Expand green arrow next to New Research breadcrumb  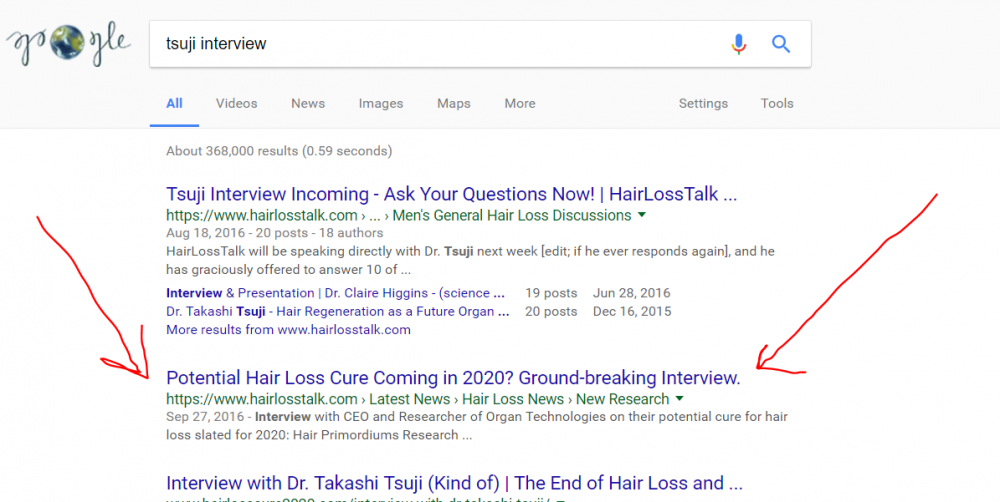680,399
